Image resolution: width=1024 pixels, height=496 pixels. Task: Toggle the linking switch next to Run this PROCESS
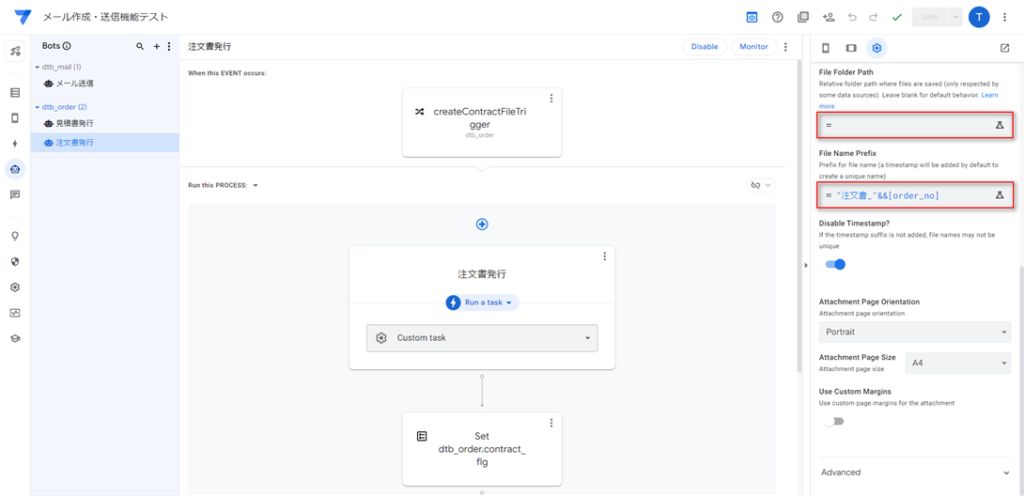click(x=761, y=185)
